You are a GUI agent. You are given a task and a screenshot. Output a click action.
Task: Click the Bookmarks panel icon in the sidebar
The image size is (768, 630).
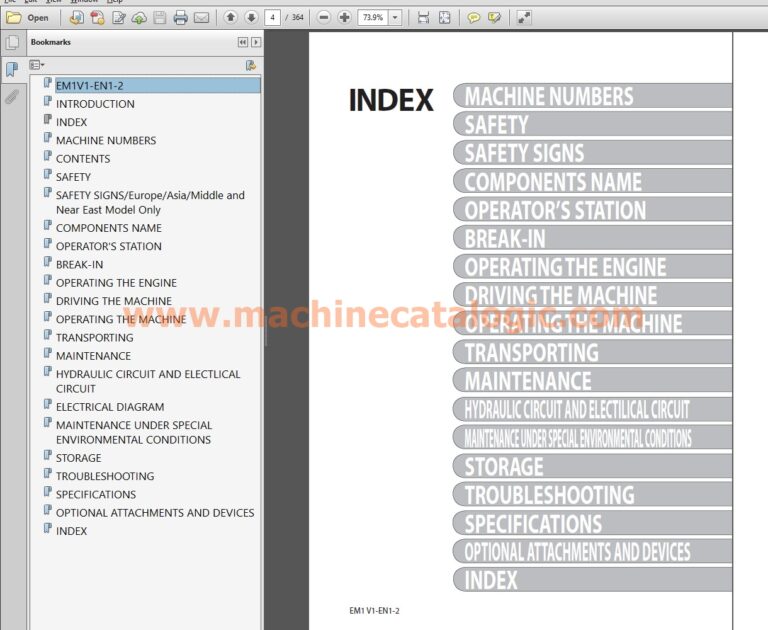point(12,69)
